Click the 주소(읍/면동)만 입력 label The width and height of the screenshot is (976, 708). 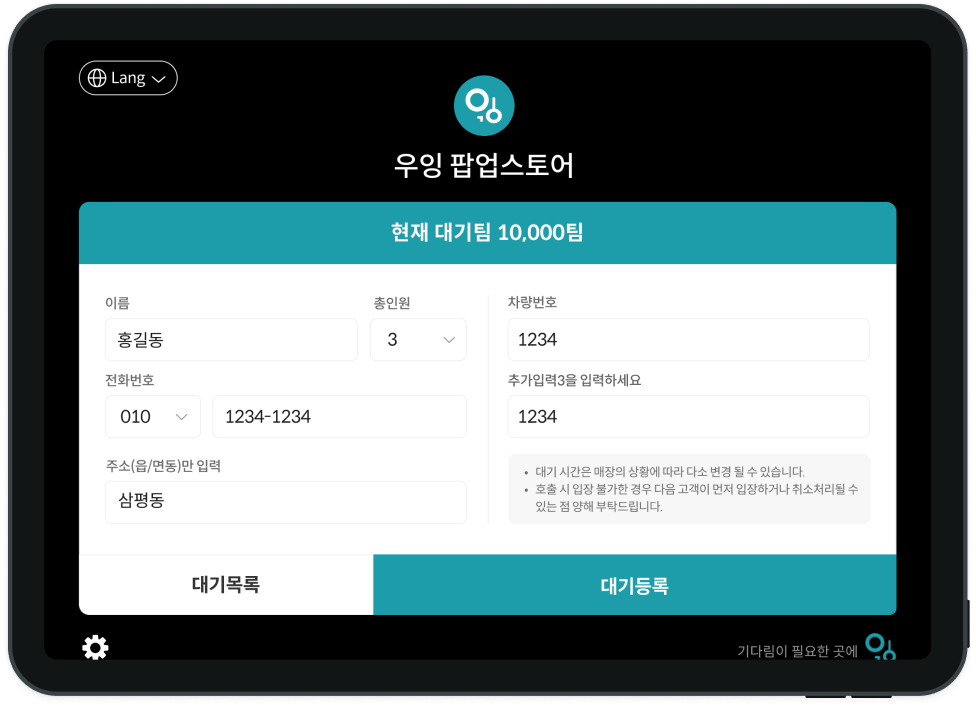[163, 466]
